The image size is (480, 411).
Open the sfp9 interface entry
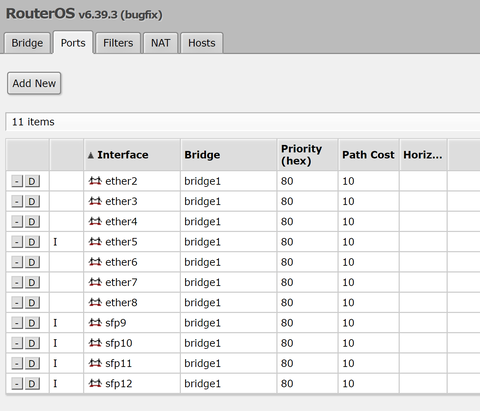click(x=116, y=323)
